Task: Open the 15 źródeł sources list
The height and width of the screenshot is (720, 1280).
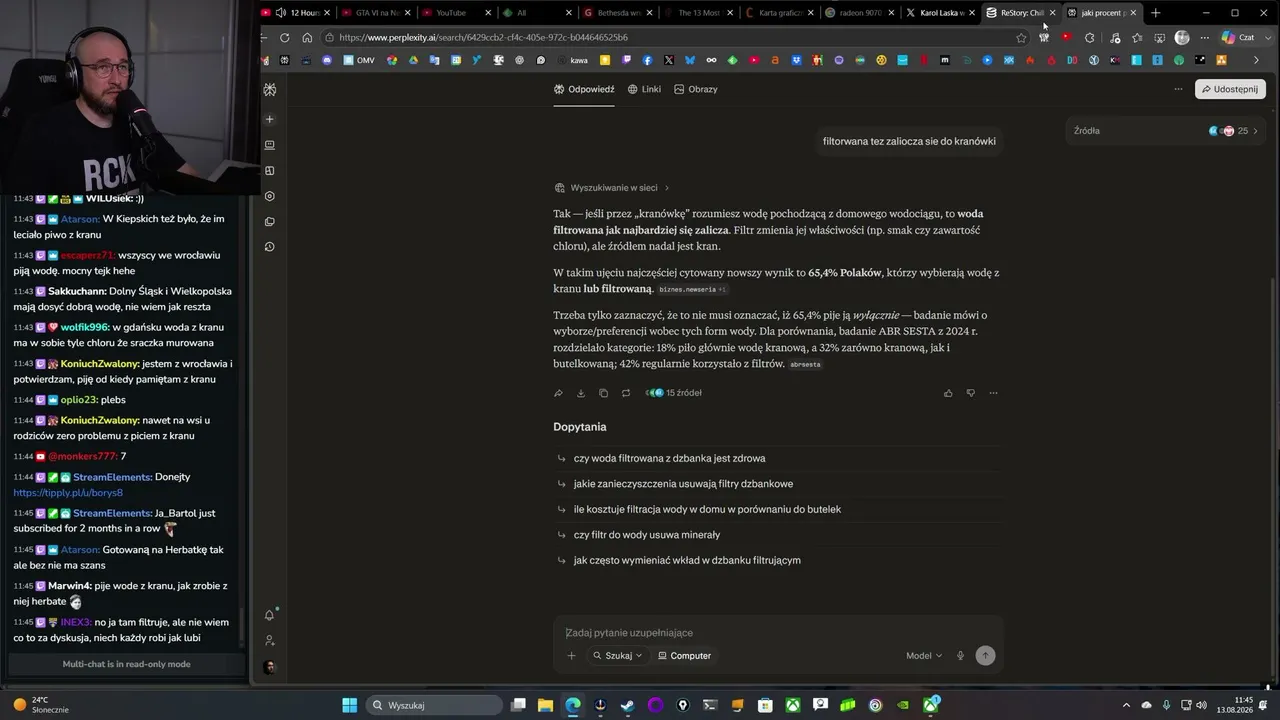Action: [674, 393]
